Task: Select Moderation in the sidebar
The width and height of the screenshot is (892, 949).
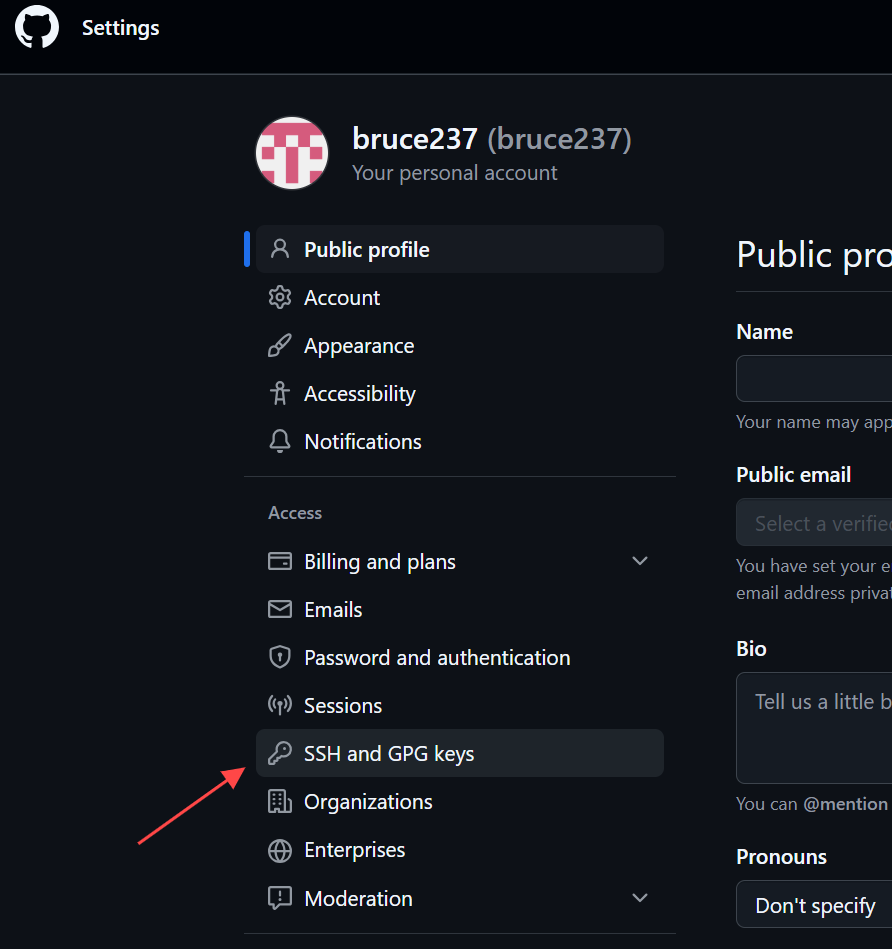Action: tap(460, 898)
